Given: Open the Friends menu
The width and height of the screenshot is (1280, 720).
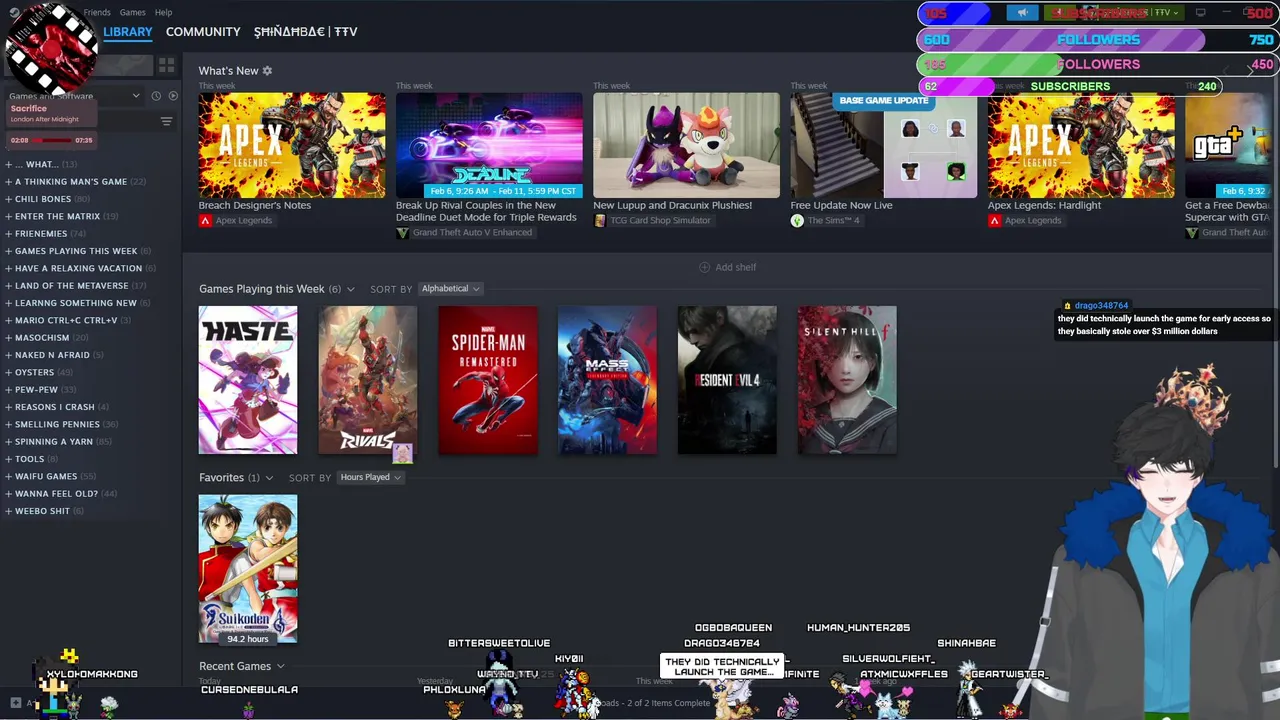Looking at the screenshot, I should coord(97,12).
